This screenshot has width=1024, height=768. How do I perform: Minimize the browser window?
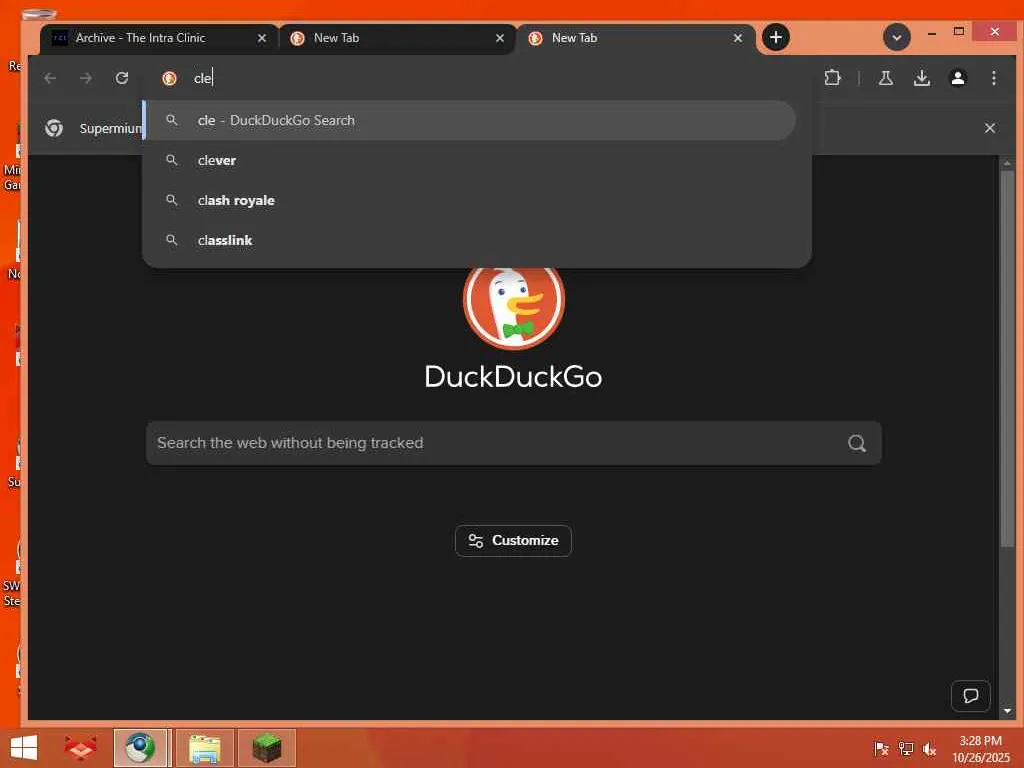click(932, 32)
